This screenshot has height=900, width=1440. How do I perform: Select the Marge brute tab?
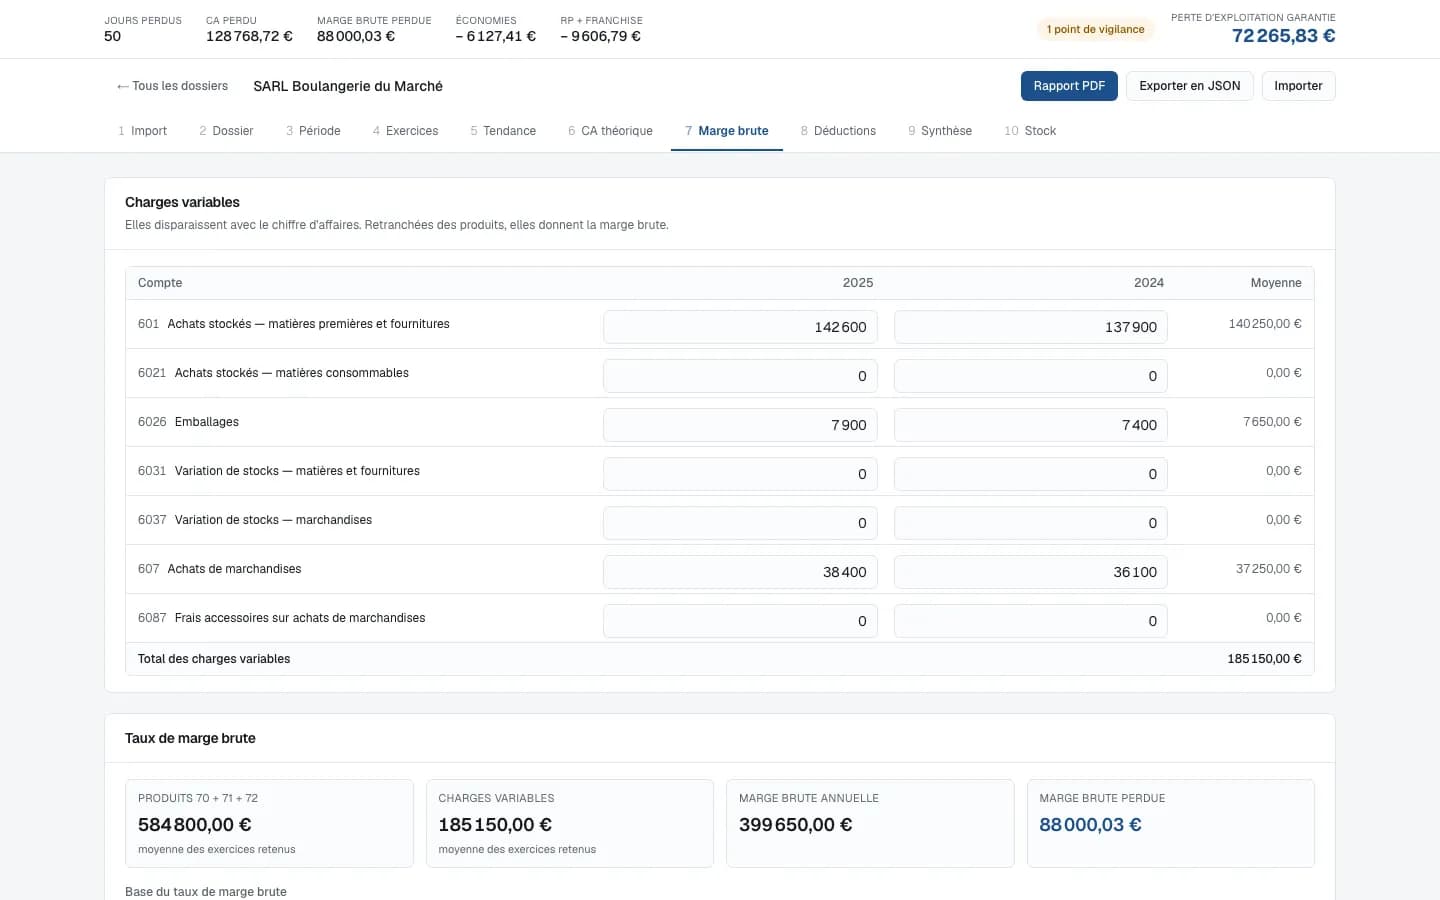click(727, 131)
